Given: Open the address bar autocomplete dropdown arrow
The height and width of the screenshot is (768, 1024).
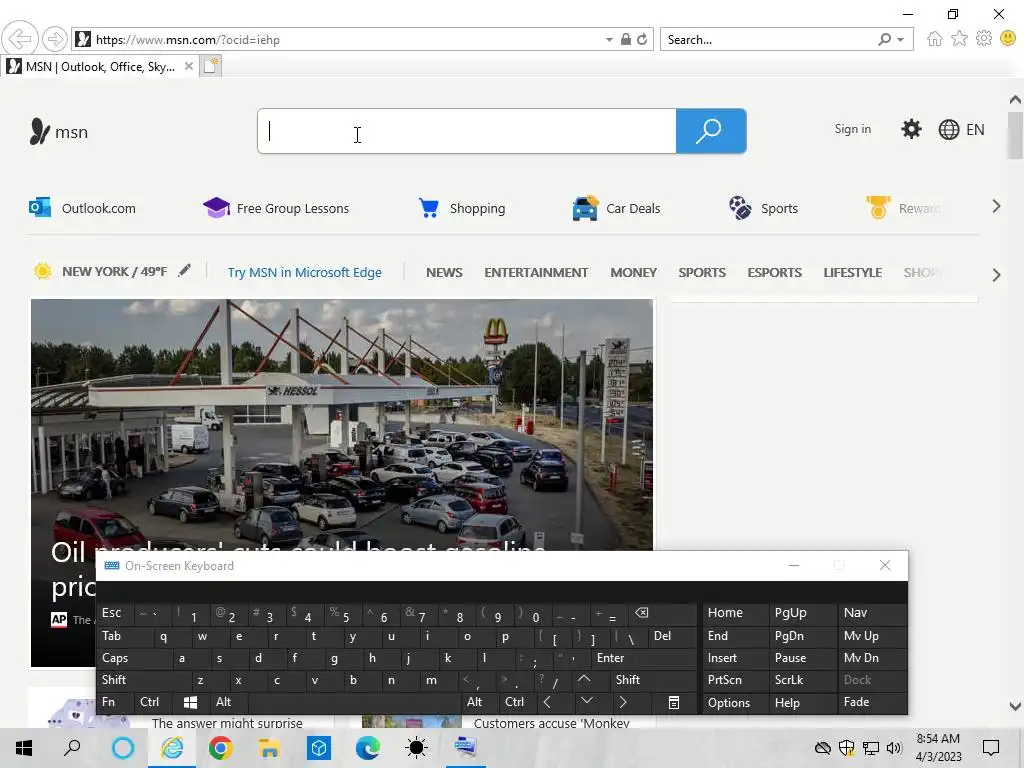Looking at the screenshot, I should pos(609,40).
